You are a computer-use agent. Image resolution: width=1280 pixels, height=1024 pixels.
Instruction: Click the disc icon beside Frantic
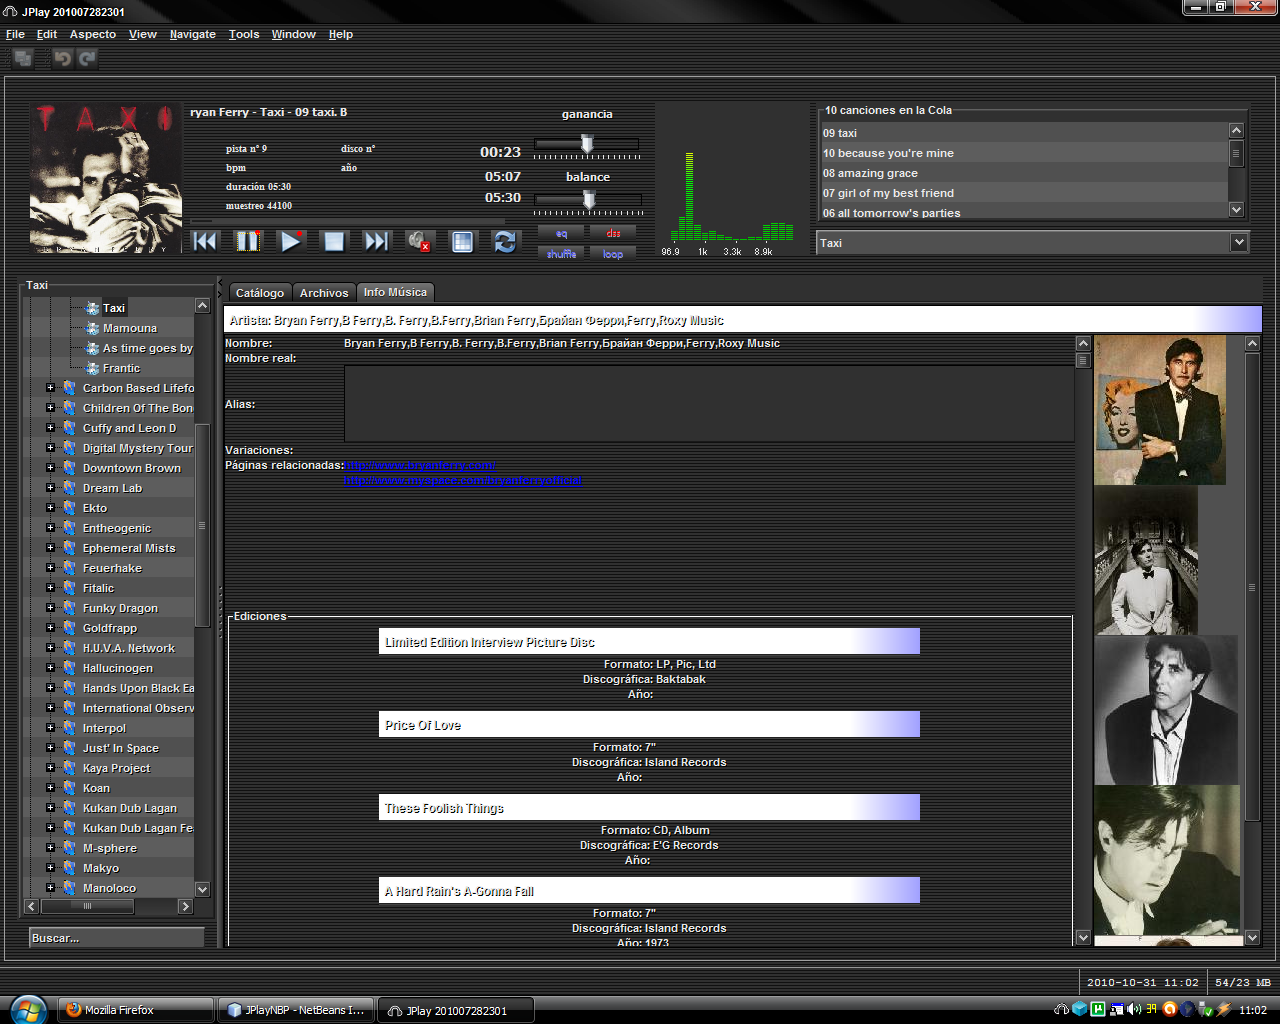click(92, 368)
